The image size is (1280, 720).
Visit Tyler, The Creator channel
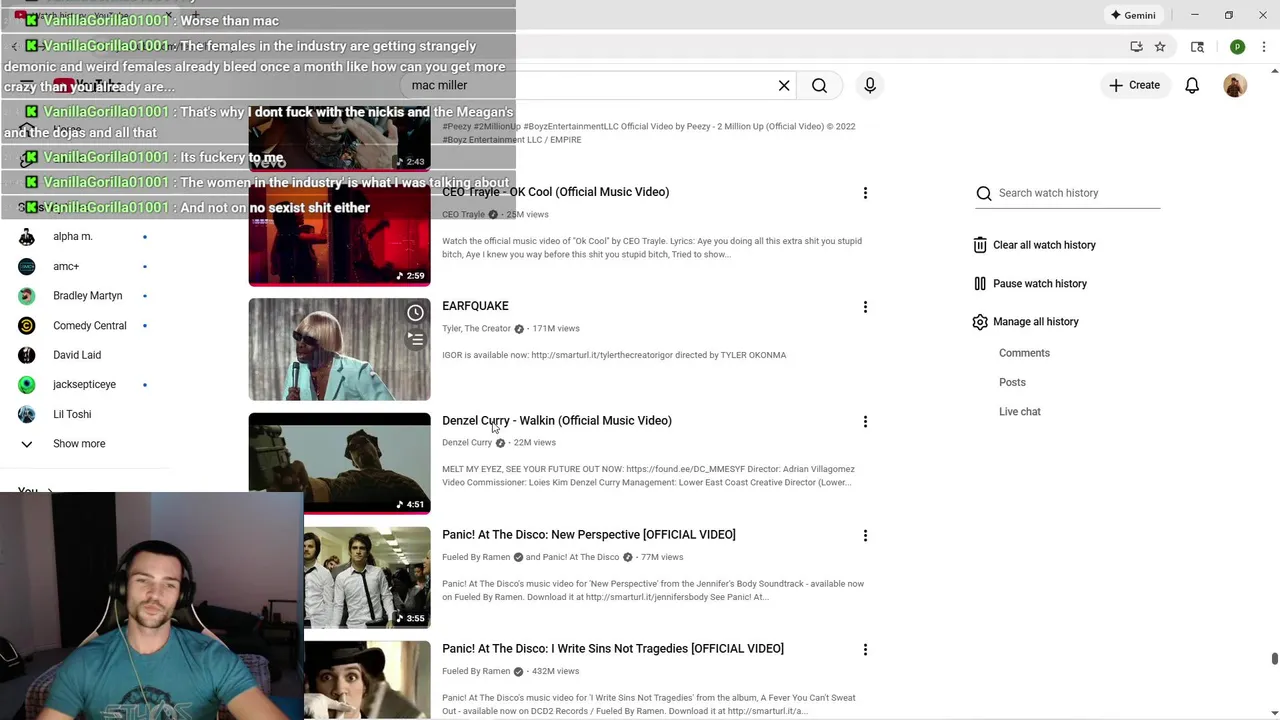point(476,329)
